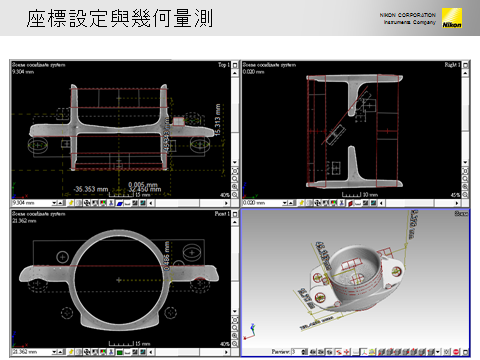
Task: Maximize the 3D Scene view pane
Action: (x=465, y=352)
